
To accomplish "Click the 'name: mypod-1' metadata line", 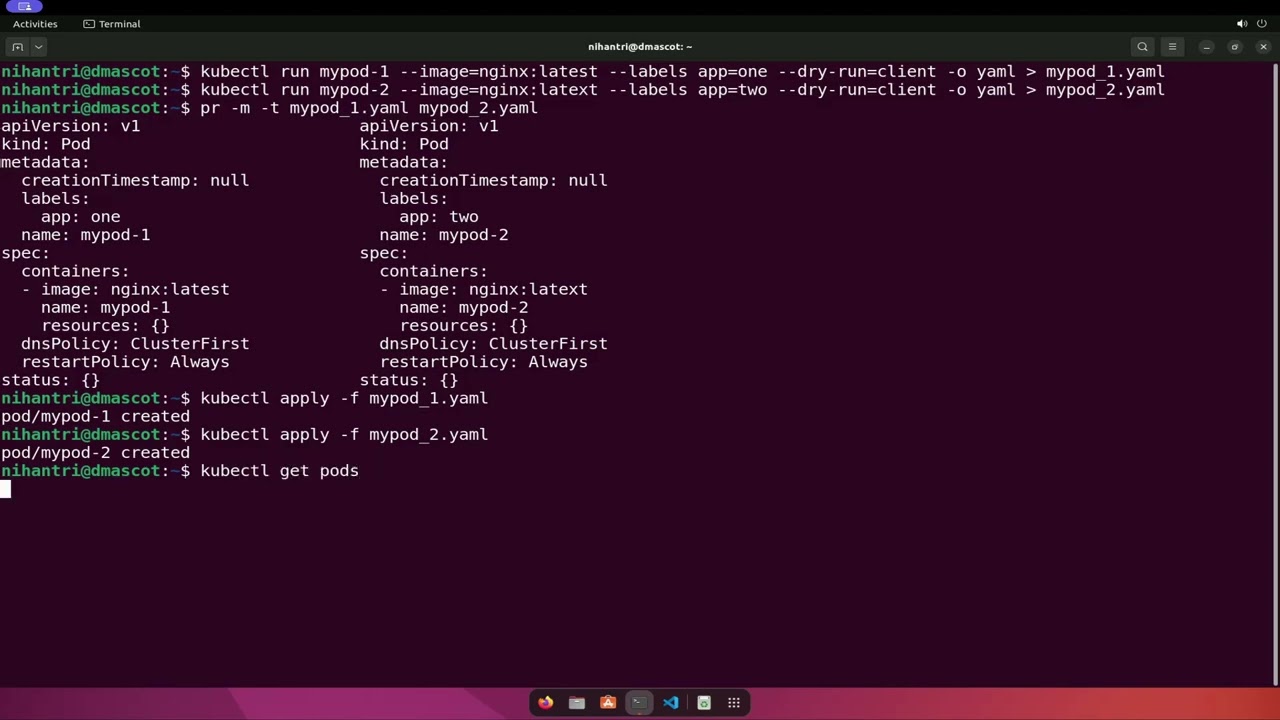I will 85,235.
